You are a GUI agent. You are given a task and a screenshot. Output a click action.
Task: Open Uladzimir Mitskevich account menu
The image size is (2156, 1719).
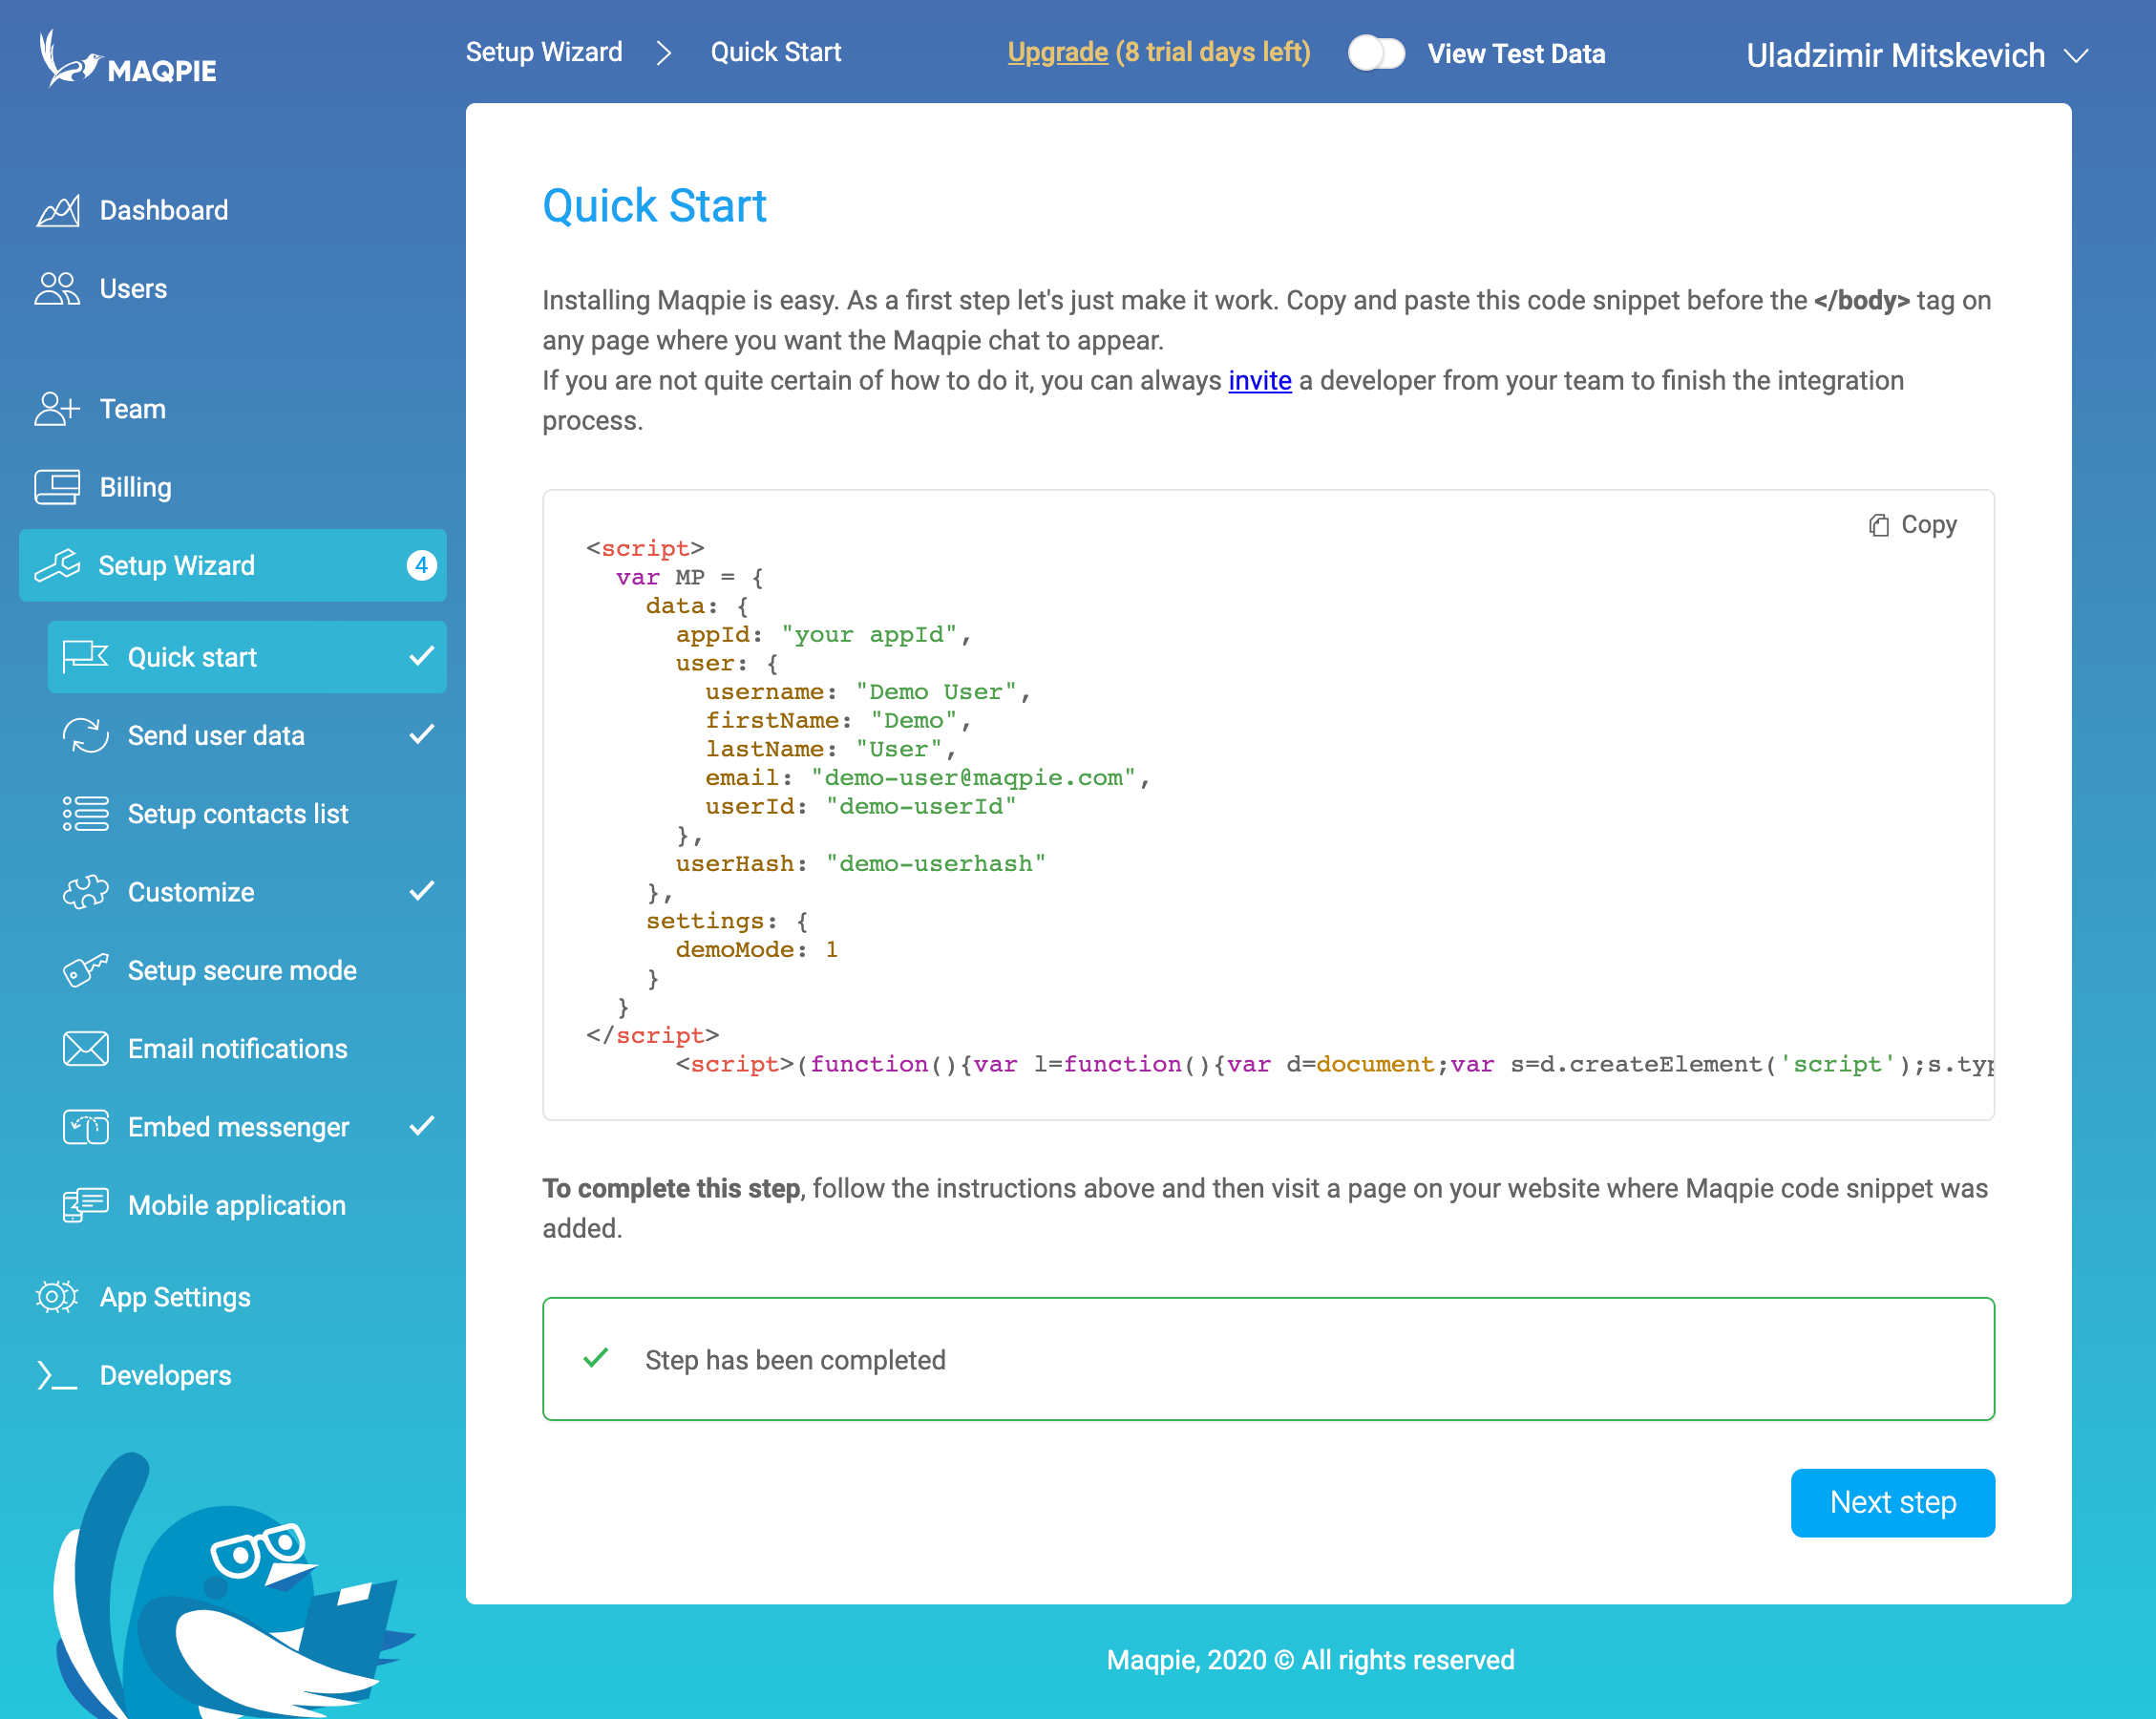tap(1917, 56)
